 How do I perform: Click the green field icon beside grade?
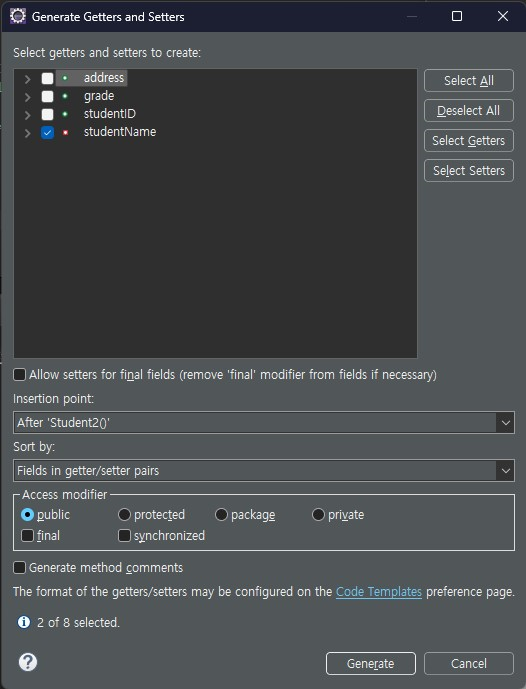(65, 96)
